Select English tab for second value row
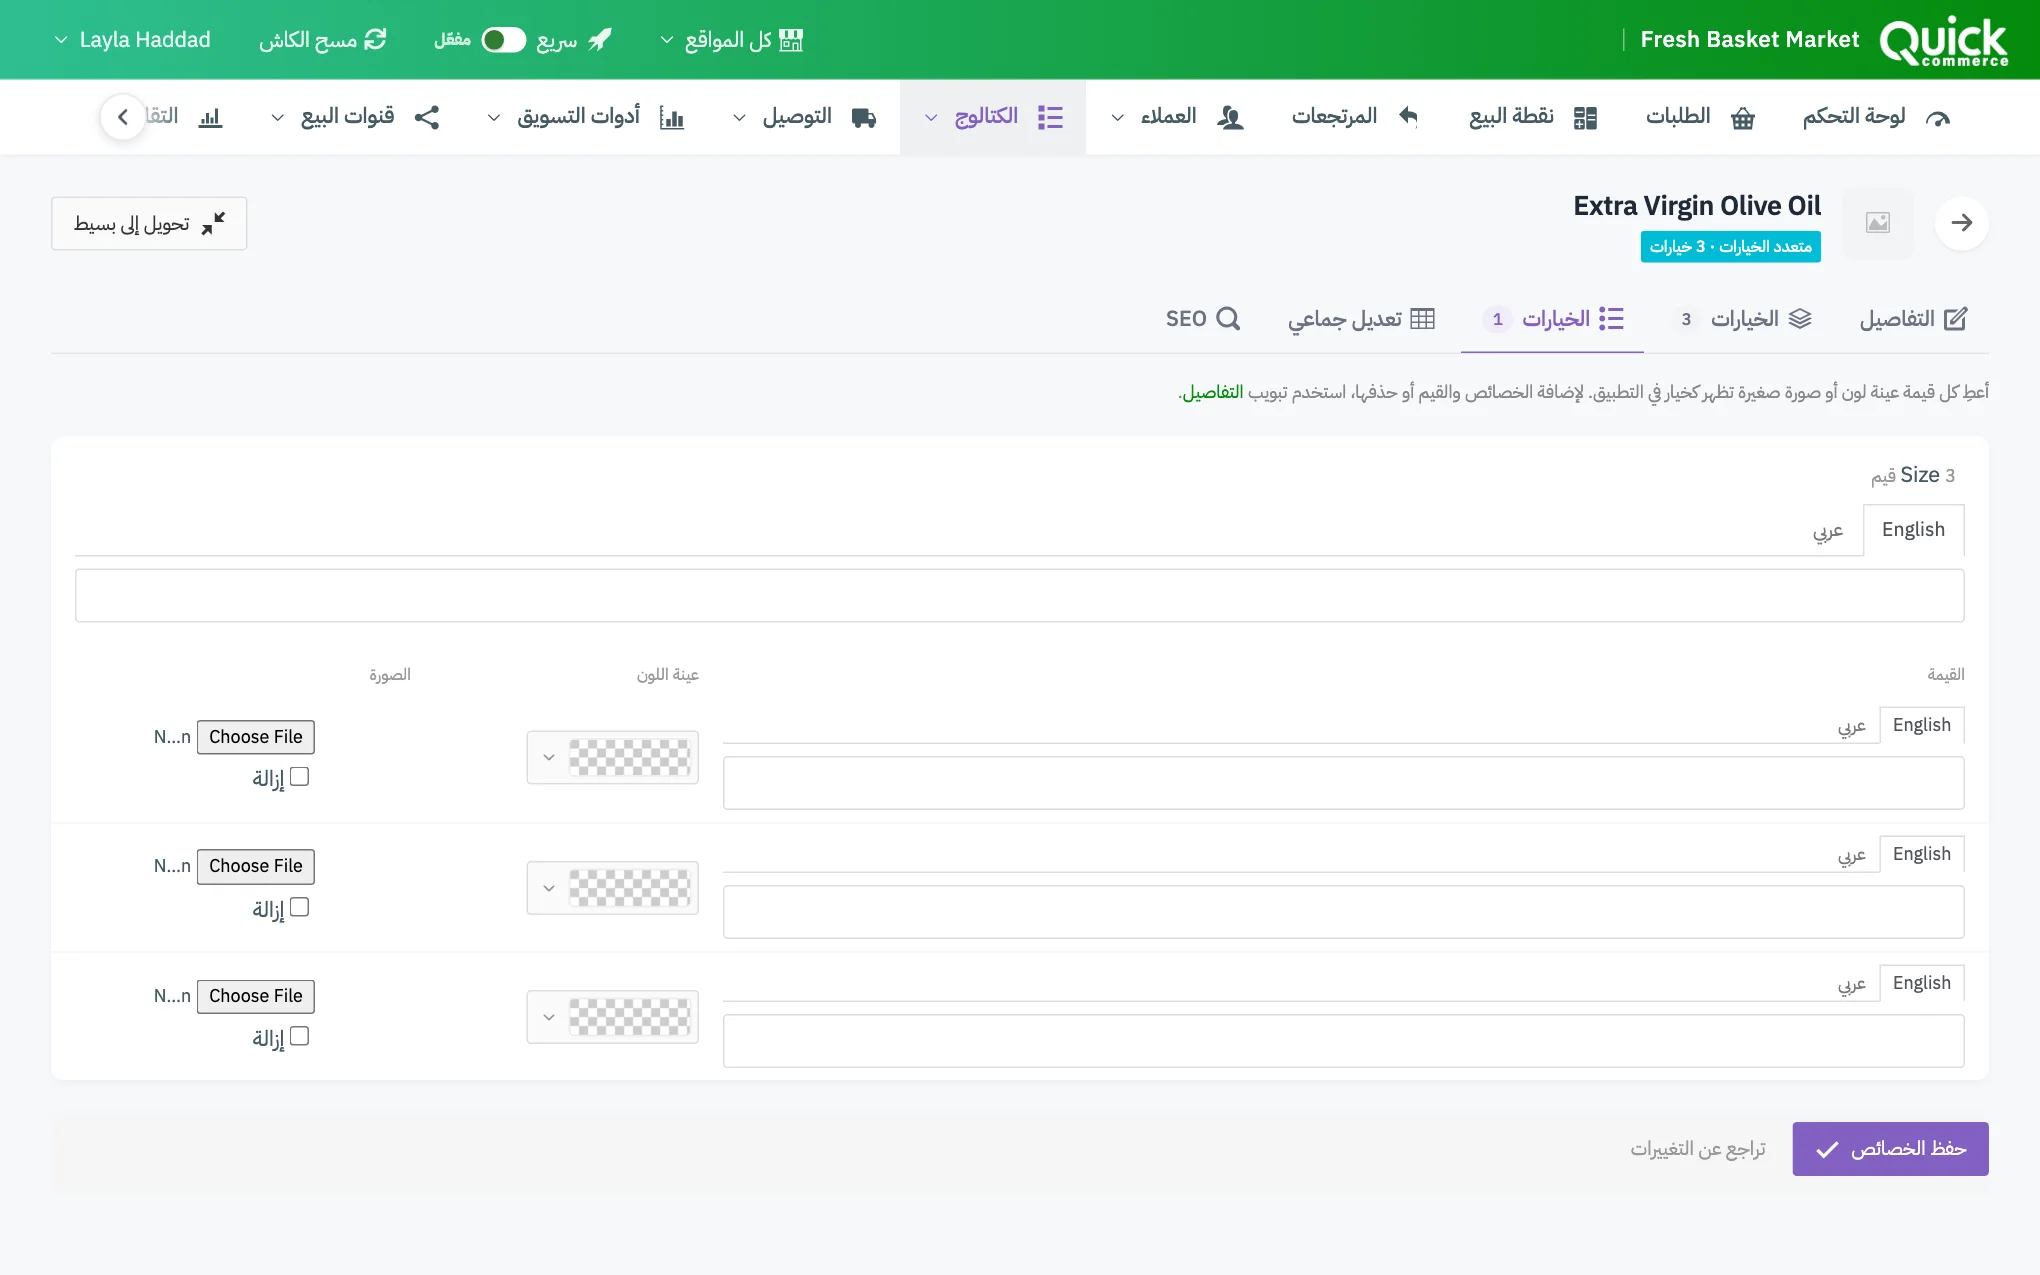 point(1921,854)
